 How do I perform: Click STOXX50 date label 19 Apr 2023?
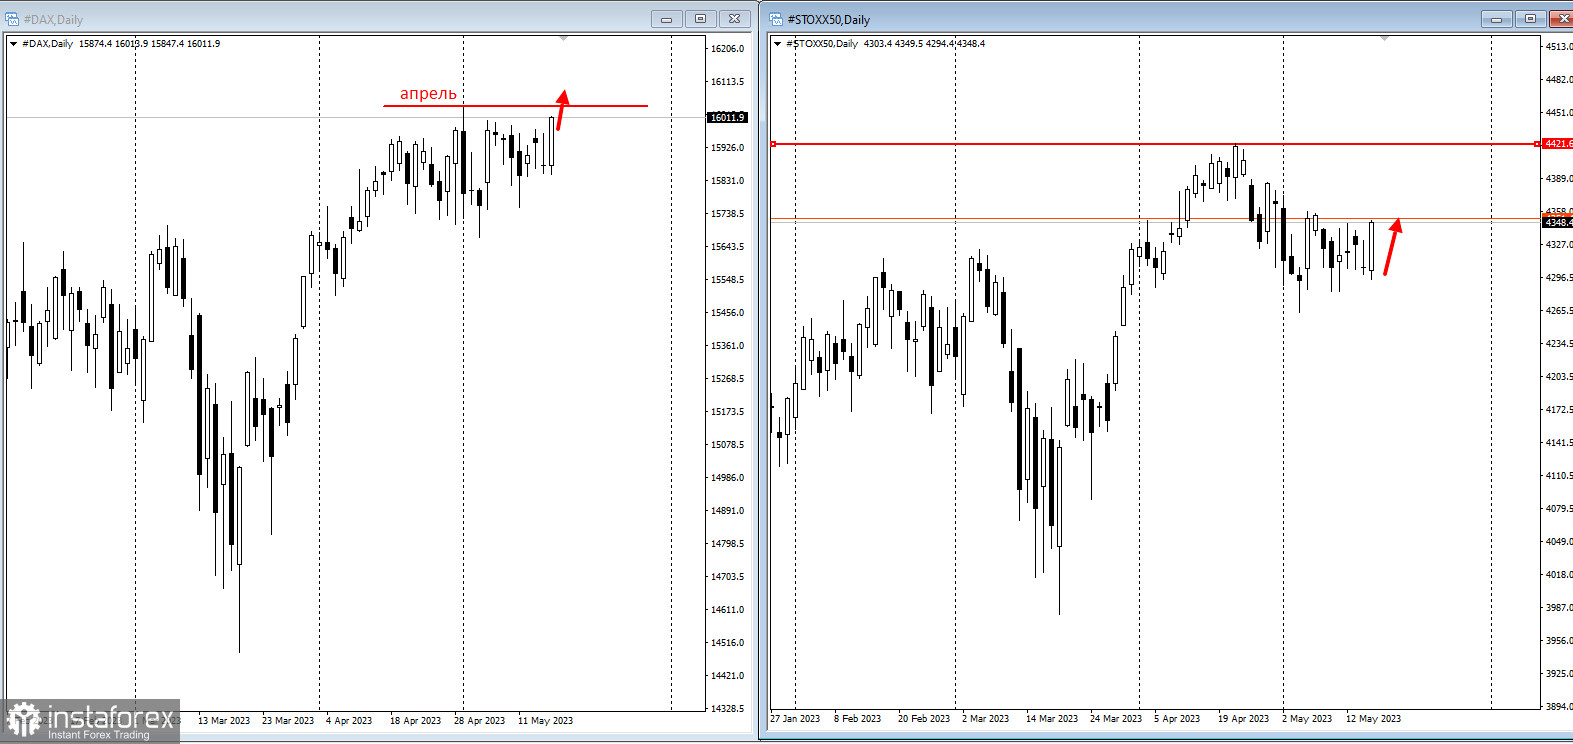click(x=1243, y=719)
